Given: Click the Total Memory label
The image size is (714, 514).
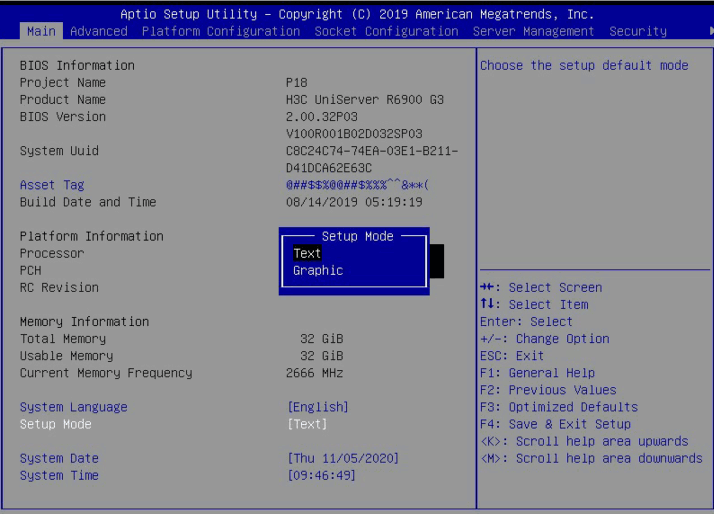Looking at the screenshot, I should (63, 339).
